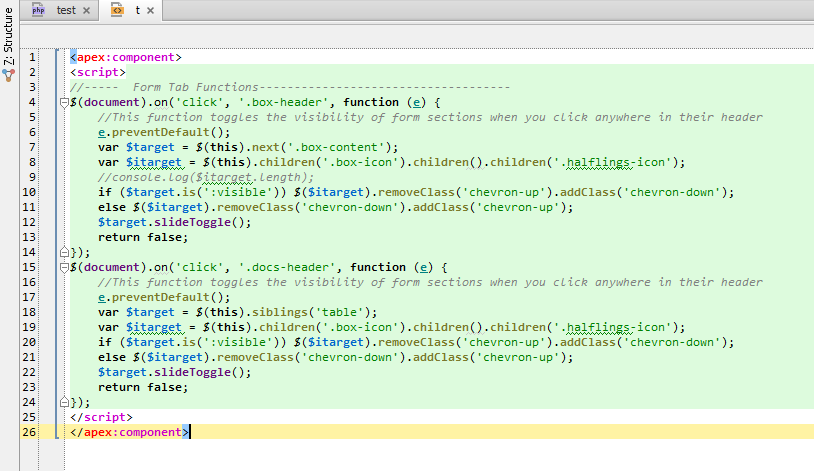Close the test editor tab

click(x=87, y=10)
